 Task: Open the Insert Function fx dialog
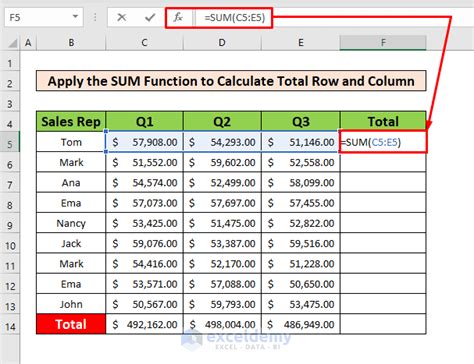click(178, 17)
